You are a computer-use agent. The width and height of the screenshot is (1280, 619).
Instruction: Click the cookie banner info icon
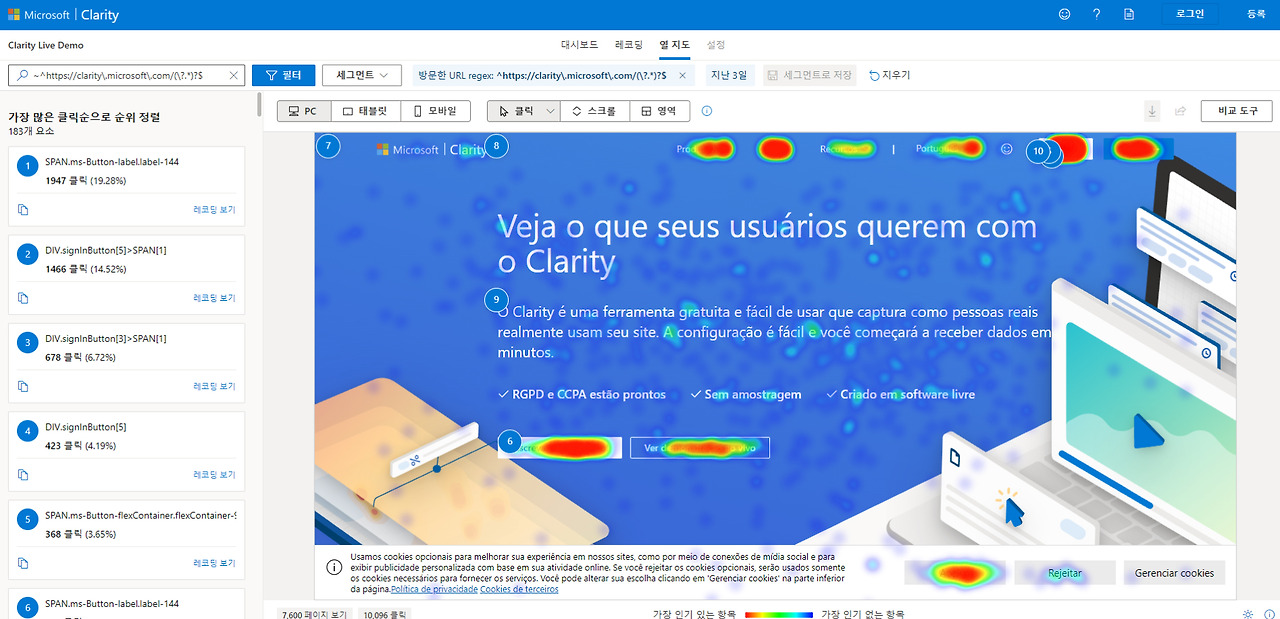point(334,566)
